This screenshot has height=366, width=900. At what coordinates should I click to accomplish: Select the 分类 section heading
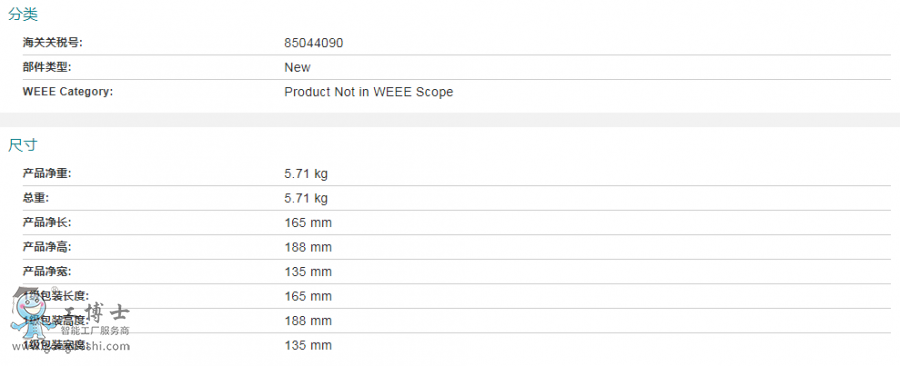point(22,15)
